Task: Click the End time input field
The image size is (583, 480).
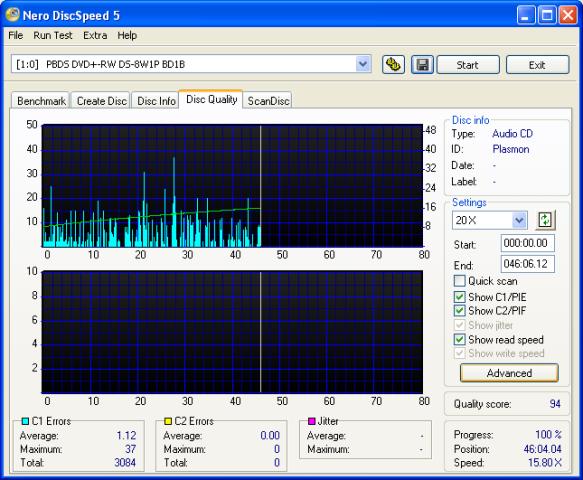Action: pos(527,264)
